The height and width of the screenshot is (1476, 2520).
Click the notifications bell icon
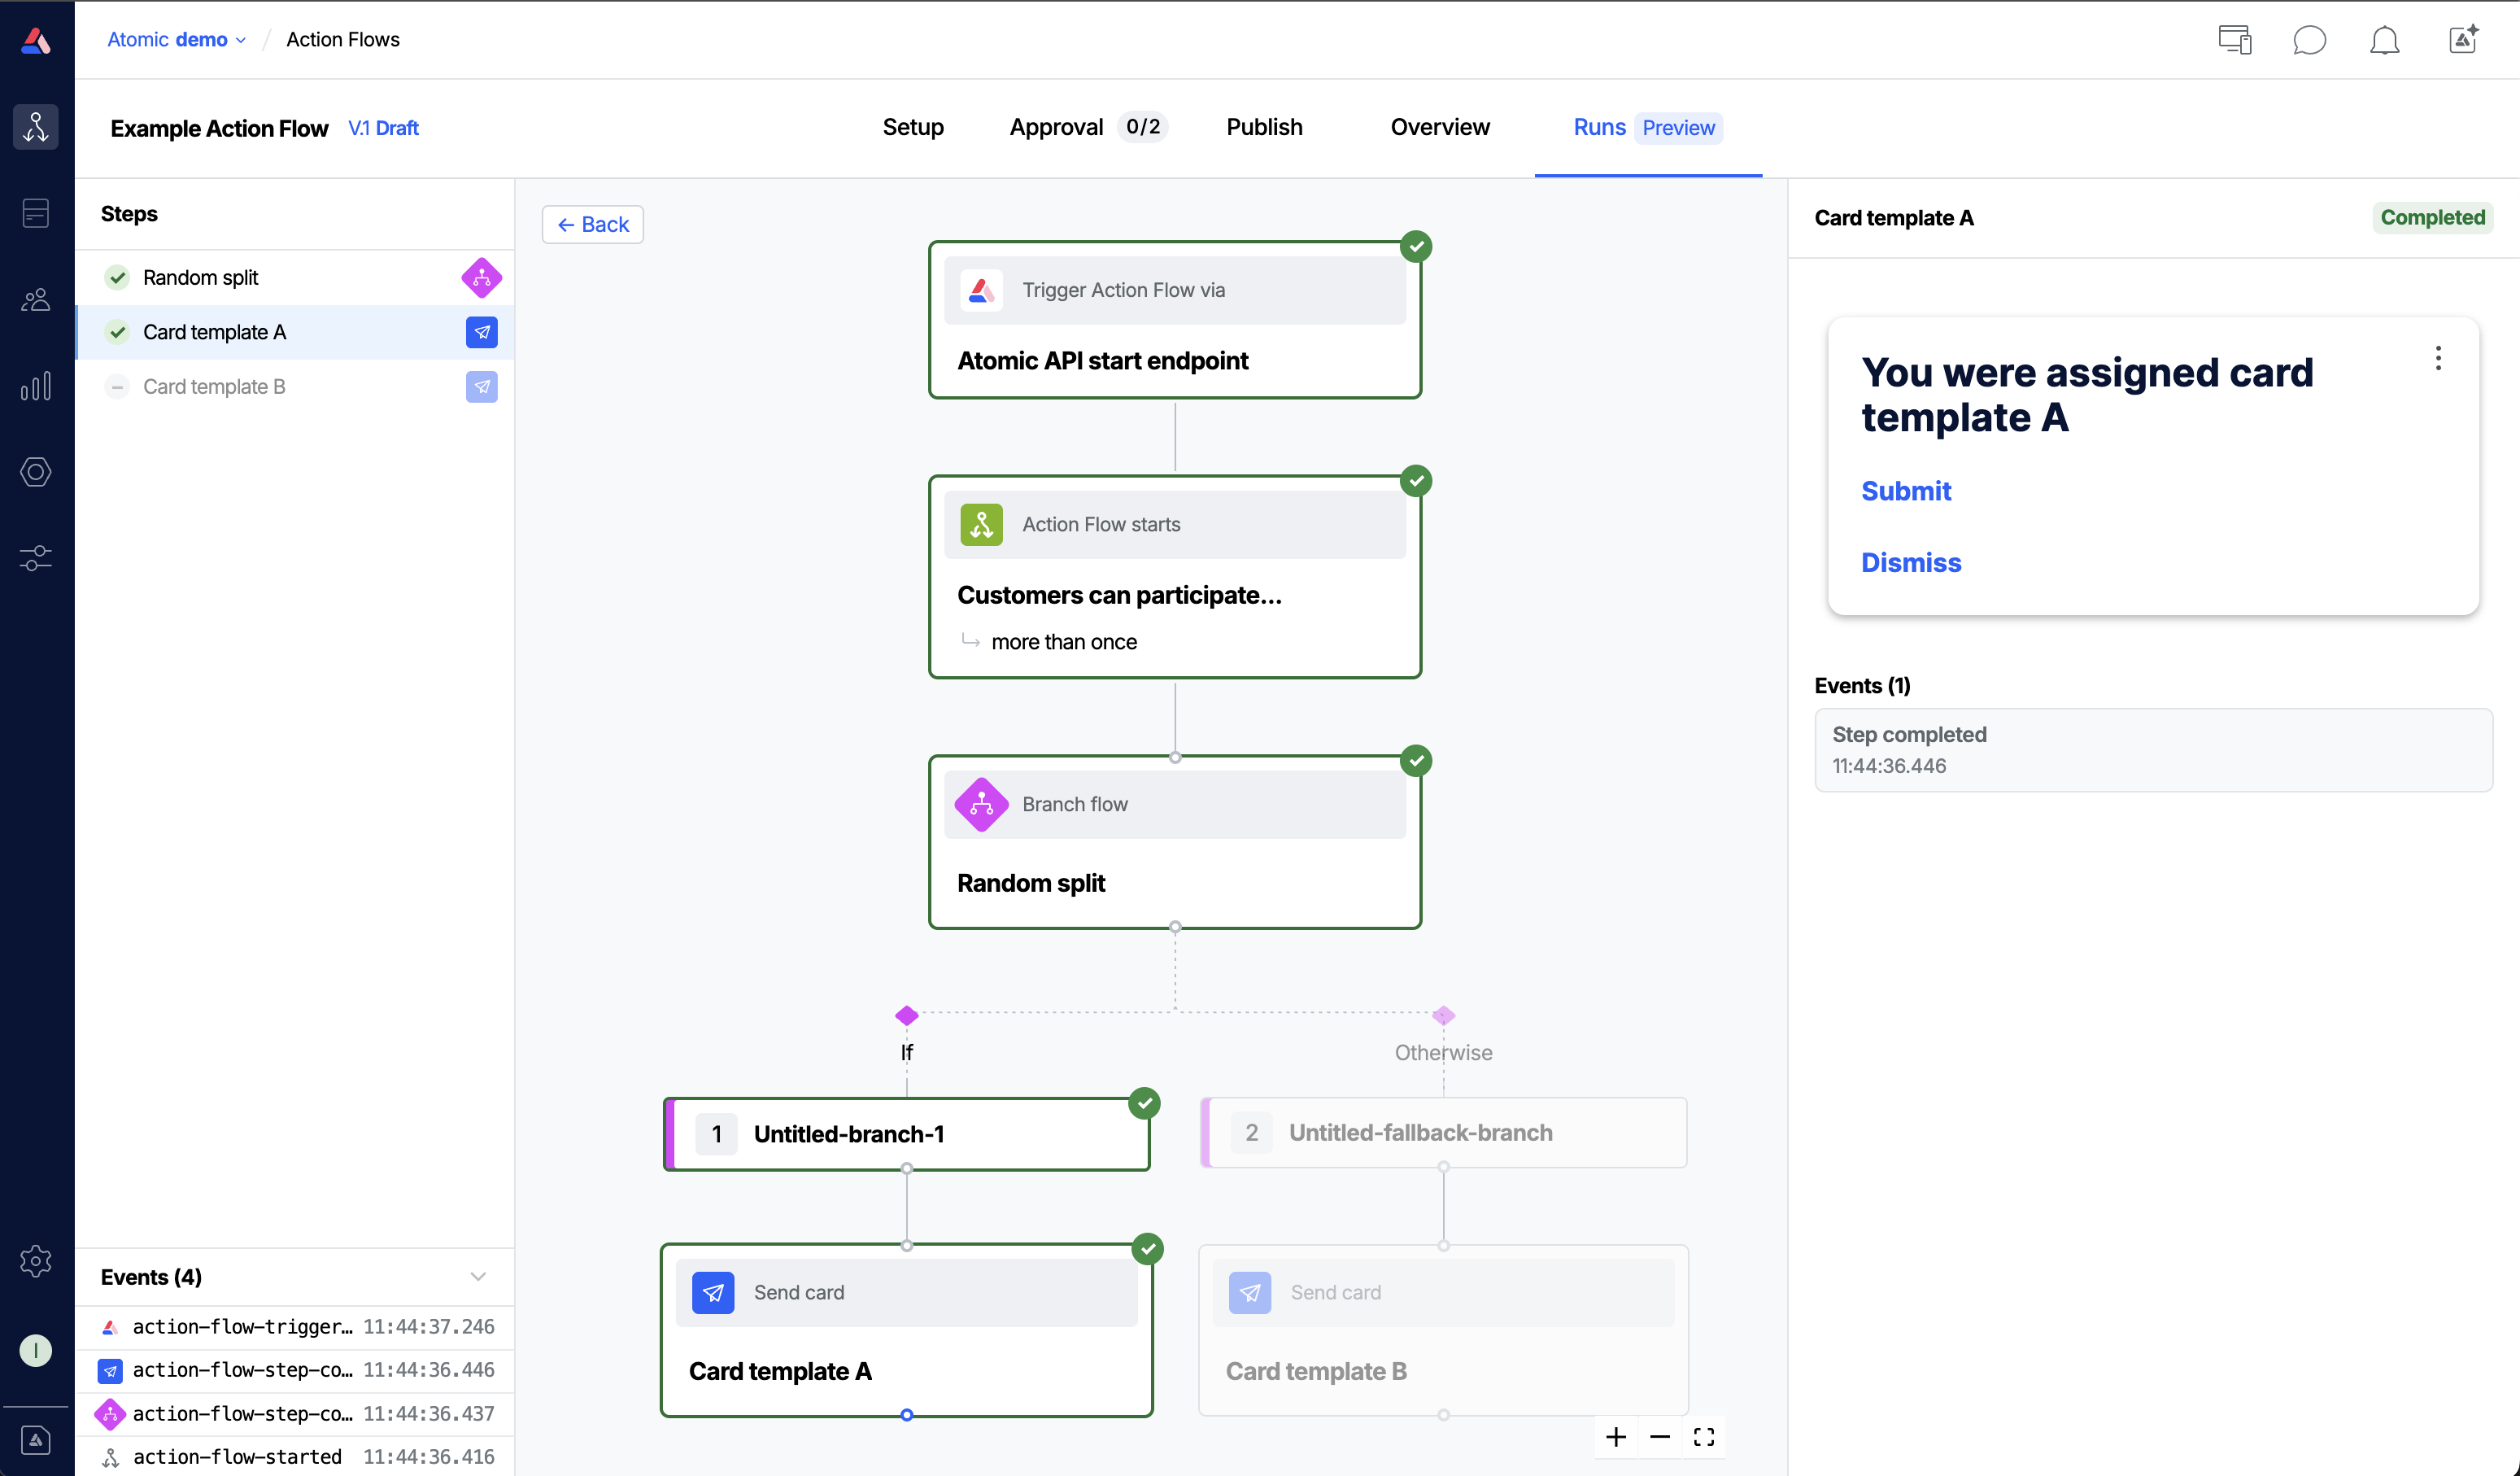[2384, 40]
